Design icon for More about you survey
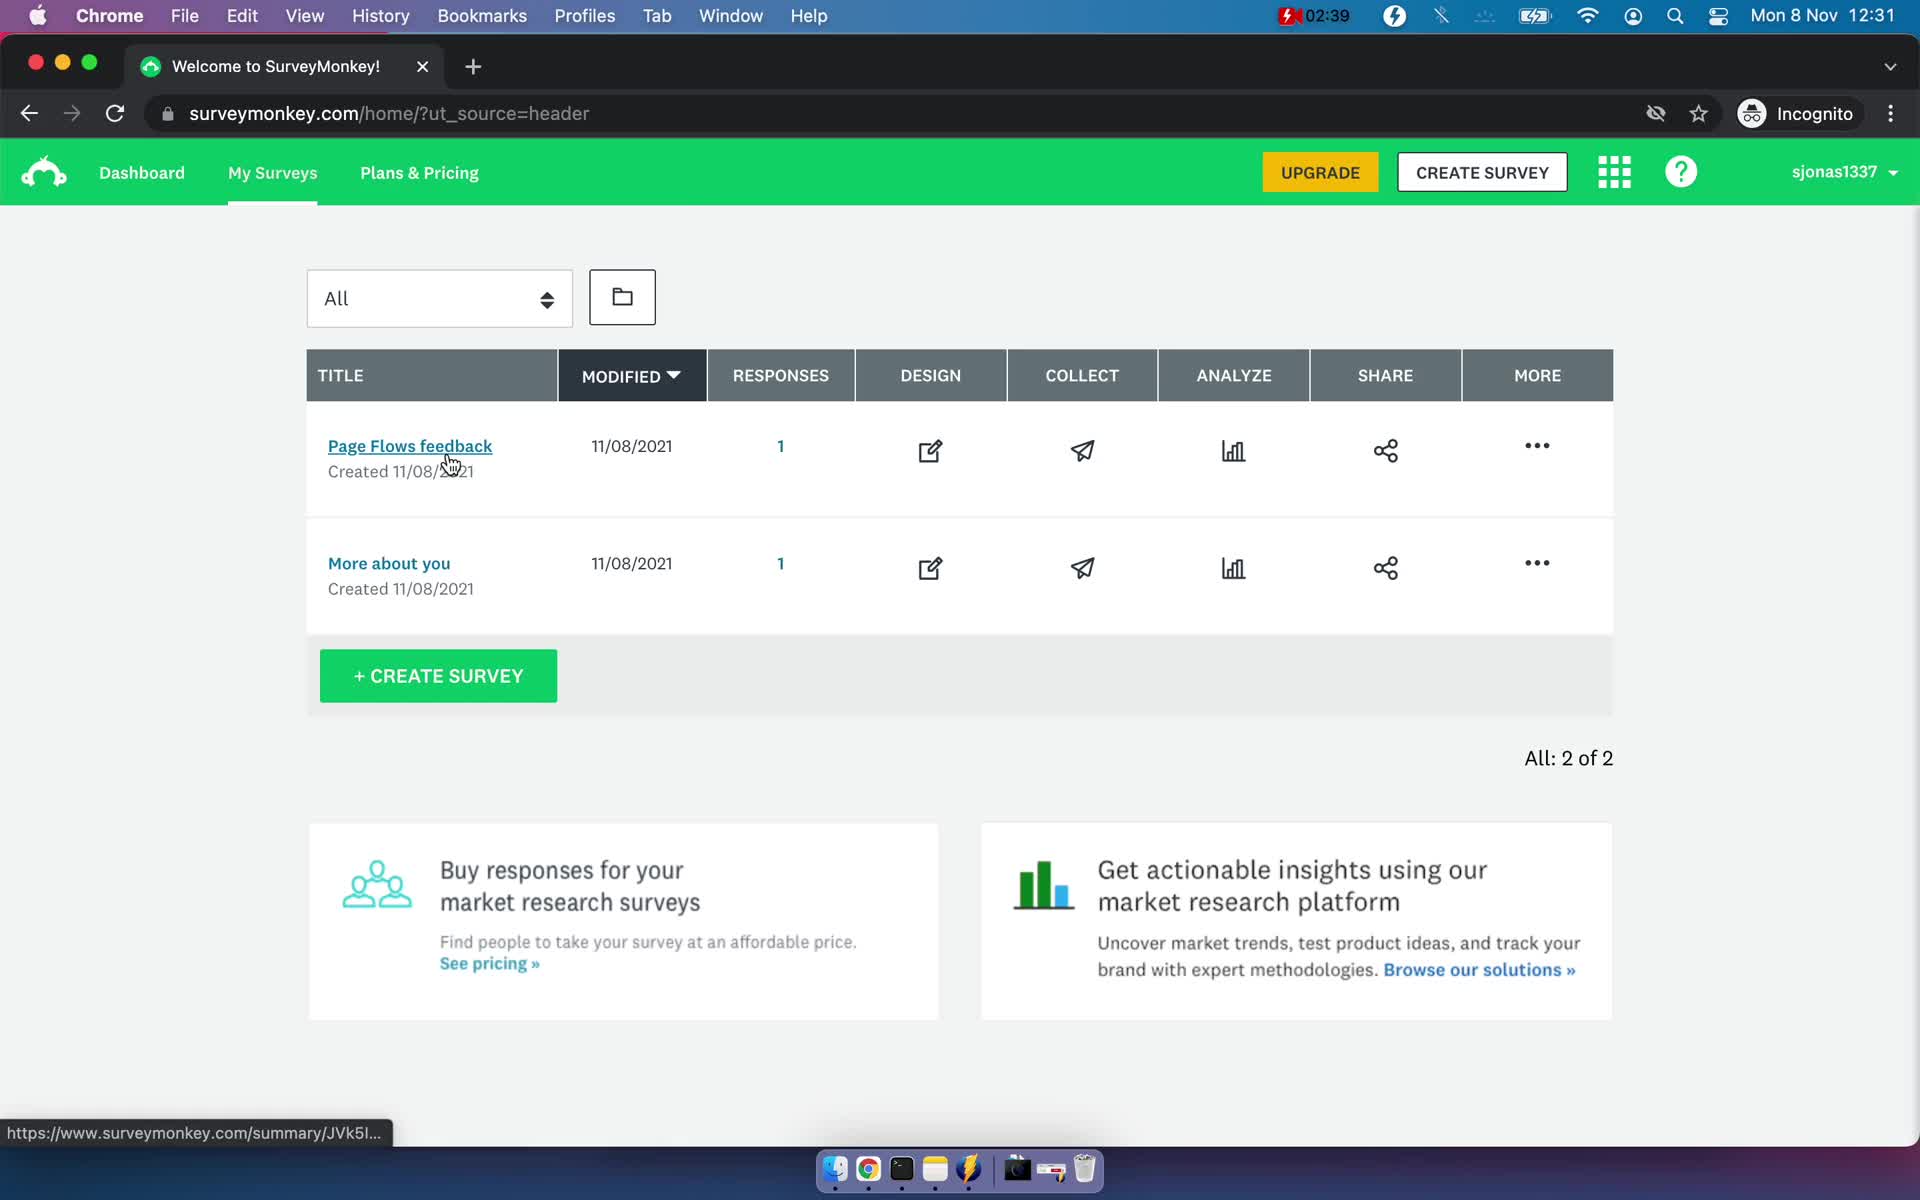Screen dimensions: 1920x1200 [x=930, y=568]
